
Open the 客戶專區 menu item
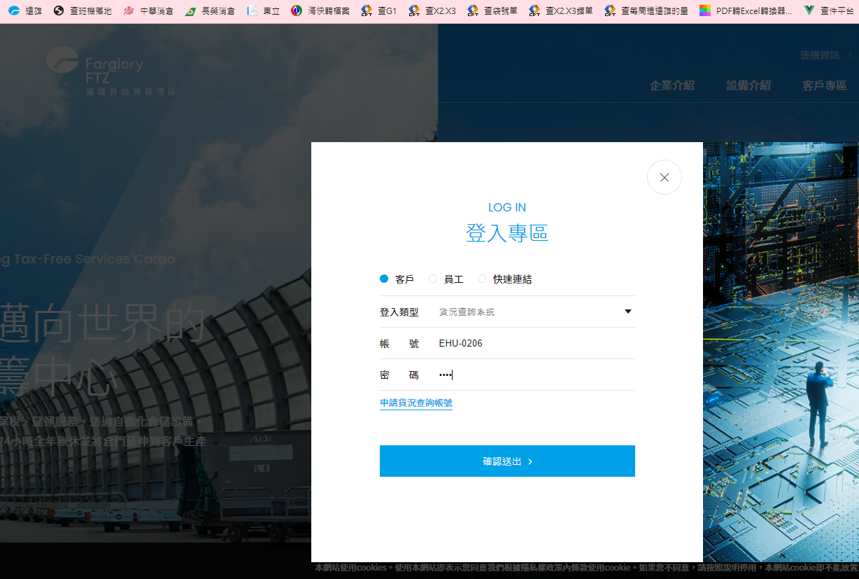pos(824,86)
